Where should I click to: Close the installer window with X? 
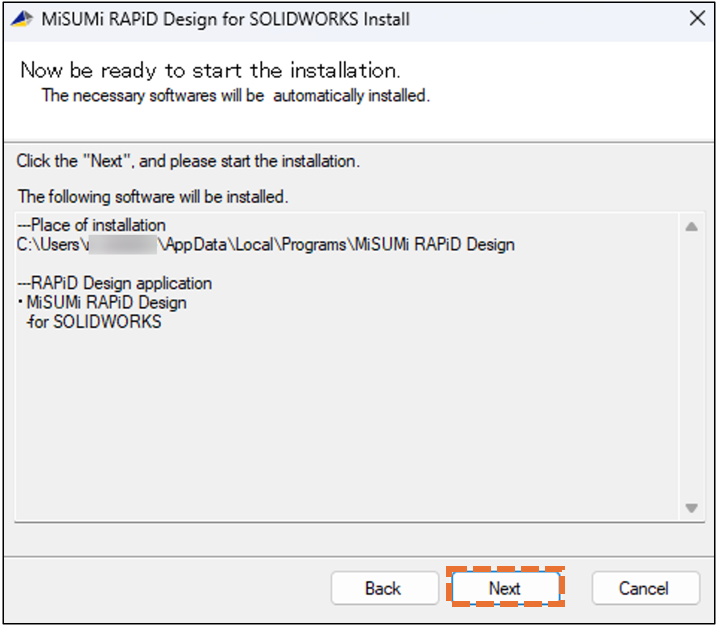697,19
